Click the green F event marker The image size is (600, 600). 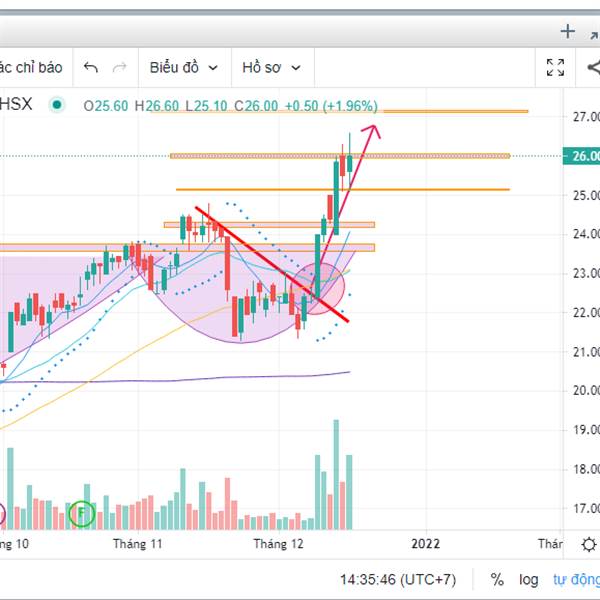[82, 513]
